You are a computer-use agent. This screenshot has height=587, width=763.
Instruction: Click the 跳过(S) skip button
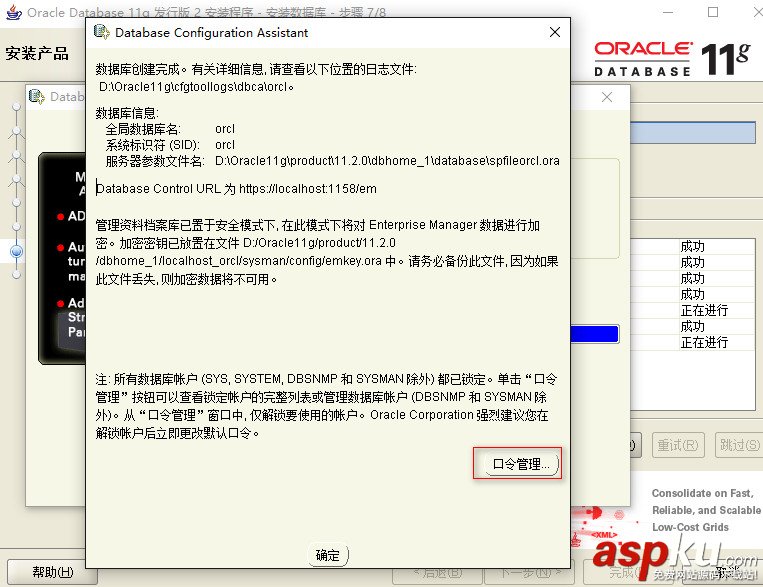click(739, 445)
